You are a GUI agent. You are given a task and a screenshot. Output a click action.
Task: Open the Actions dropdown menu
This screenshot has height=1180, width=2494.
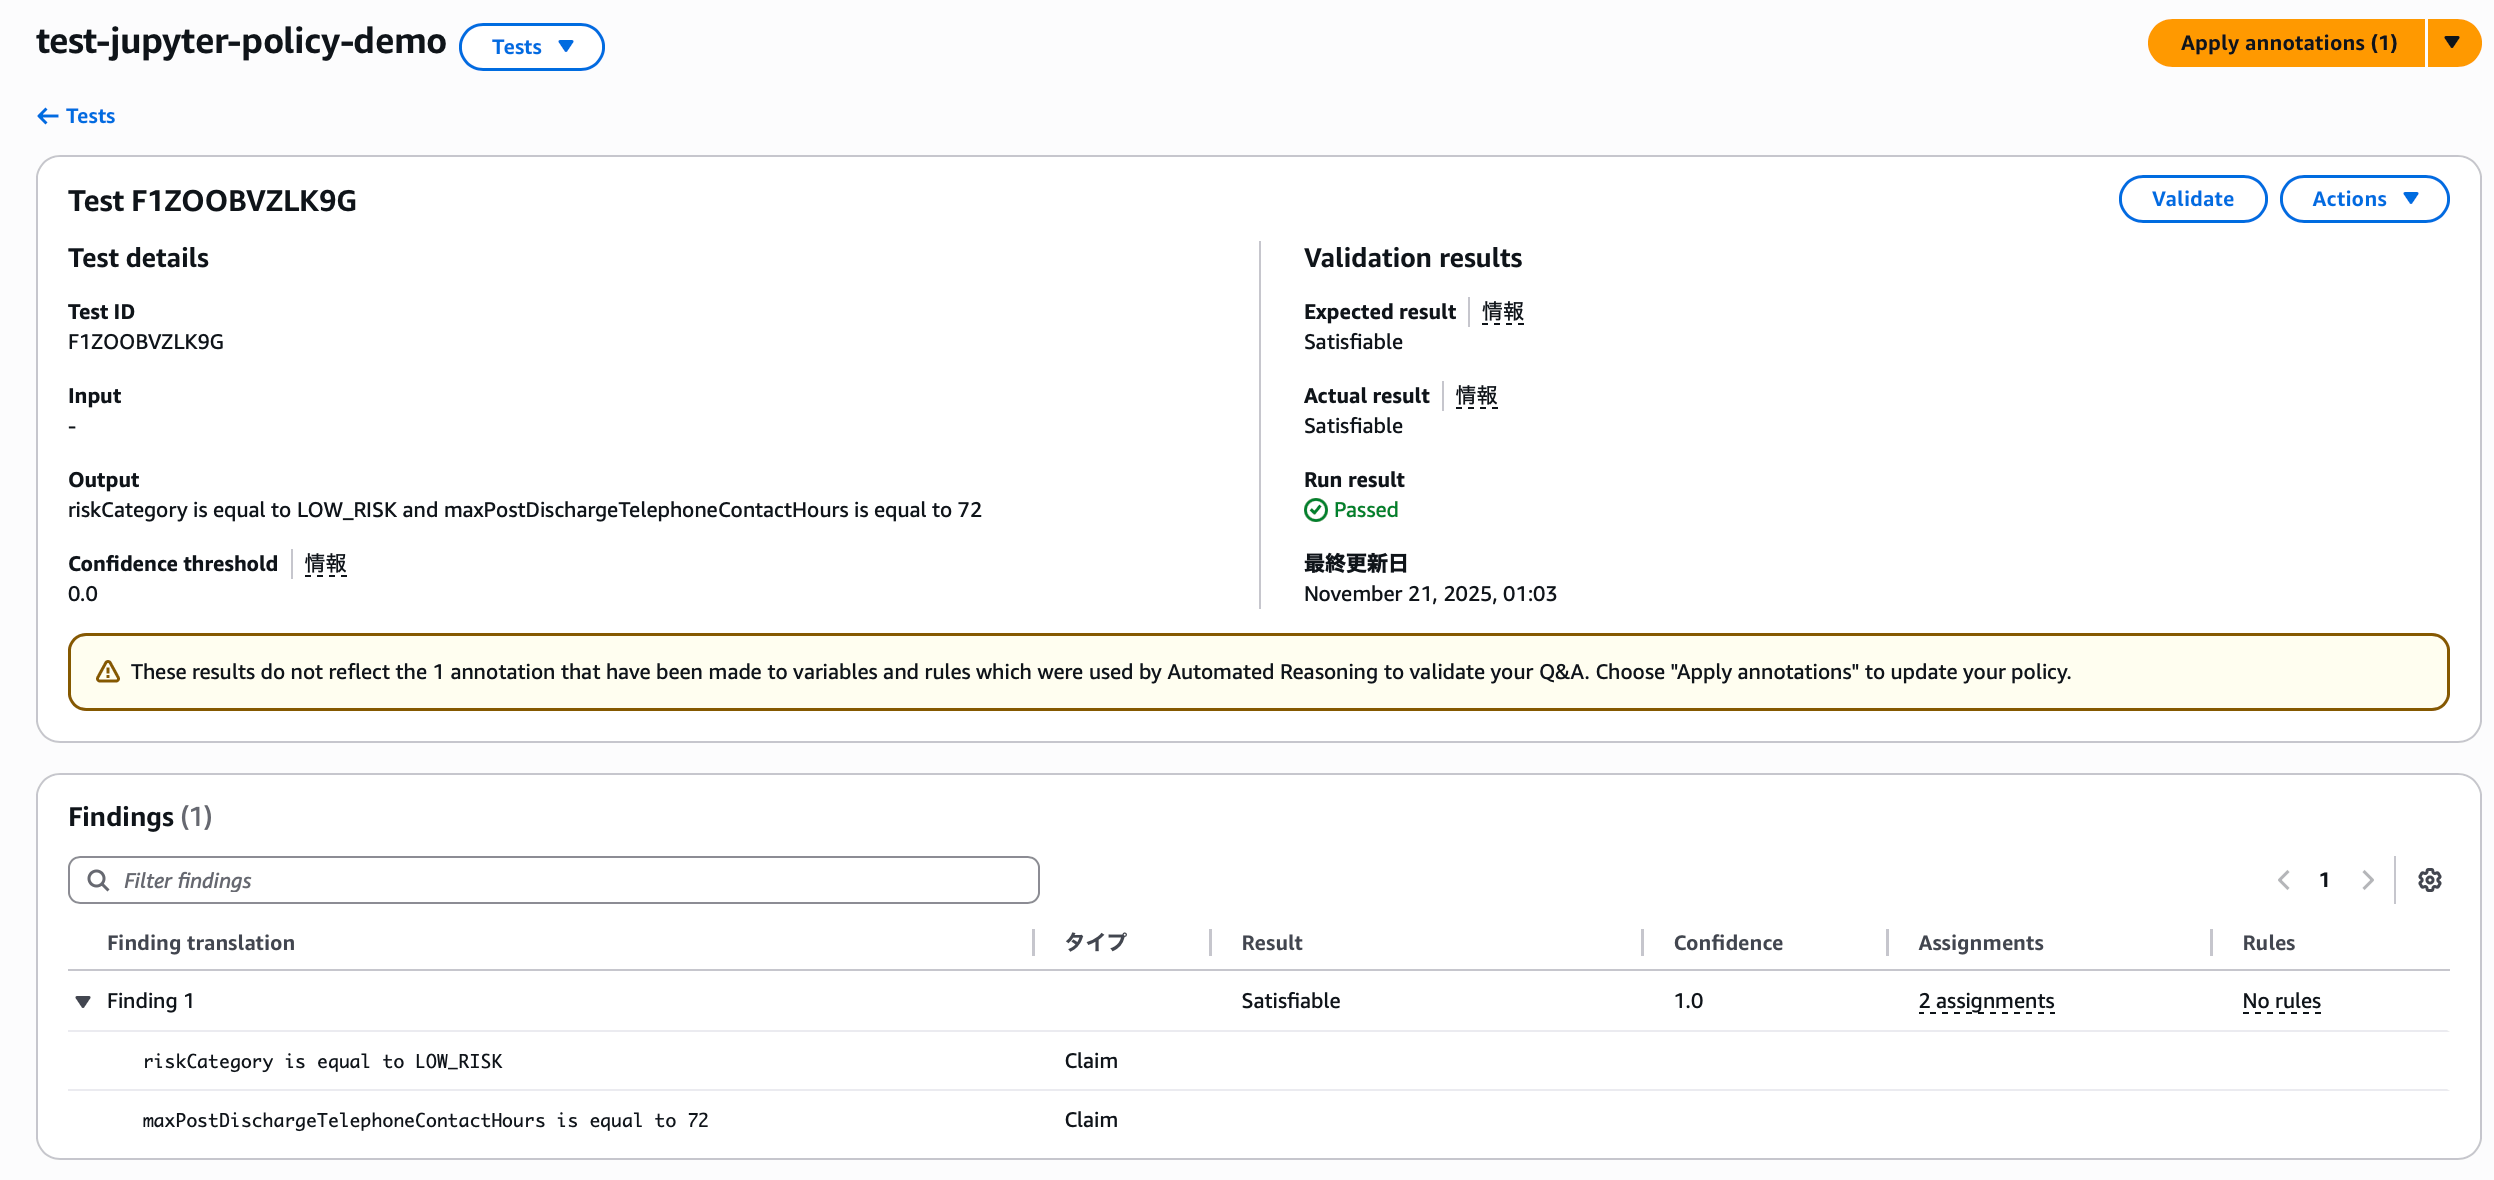pos(2363,199)
